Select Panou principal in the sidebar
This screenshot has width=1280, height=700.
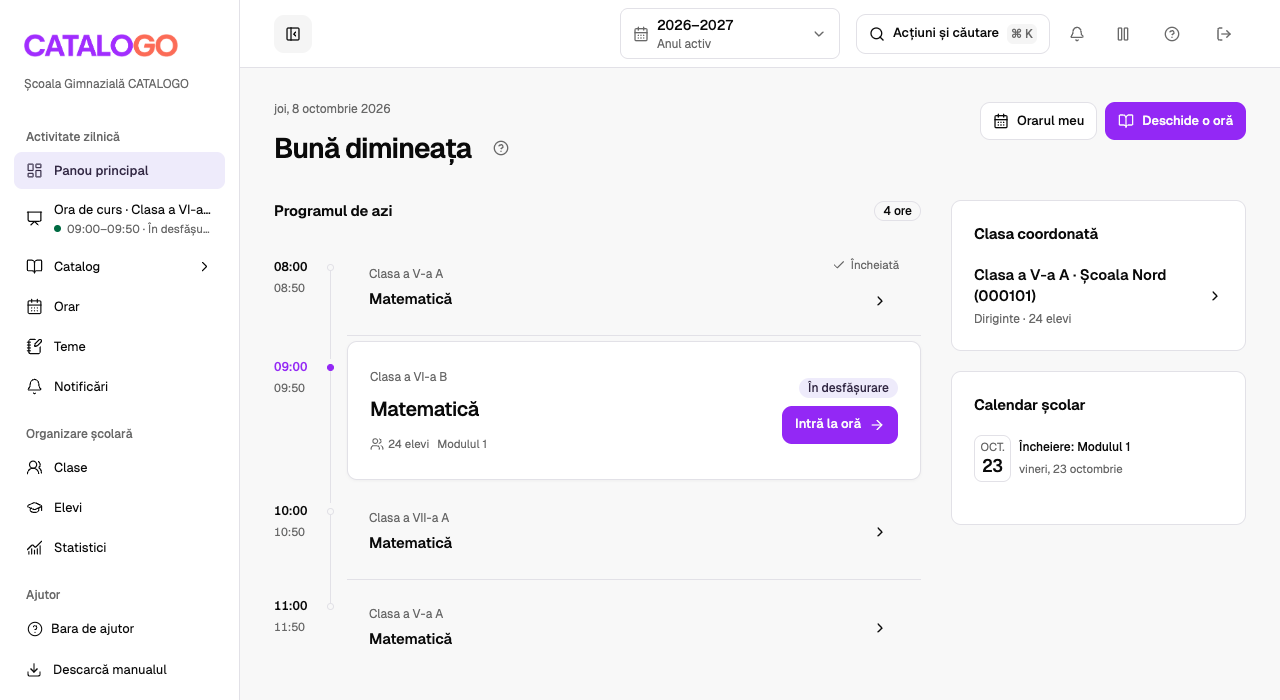pos(119,170)
